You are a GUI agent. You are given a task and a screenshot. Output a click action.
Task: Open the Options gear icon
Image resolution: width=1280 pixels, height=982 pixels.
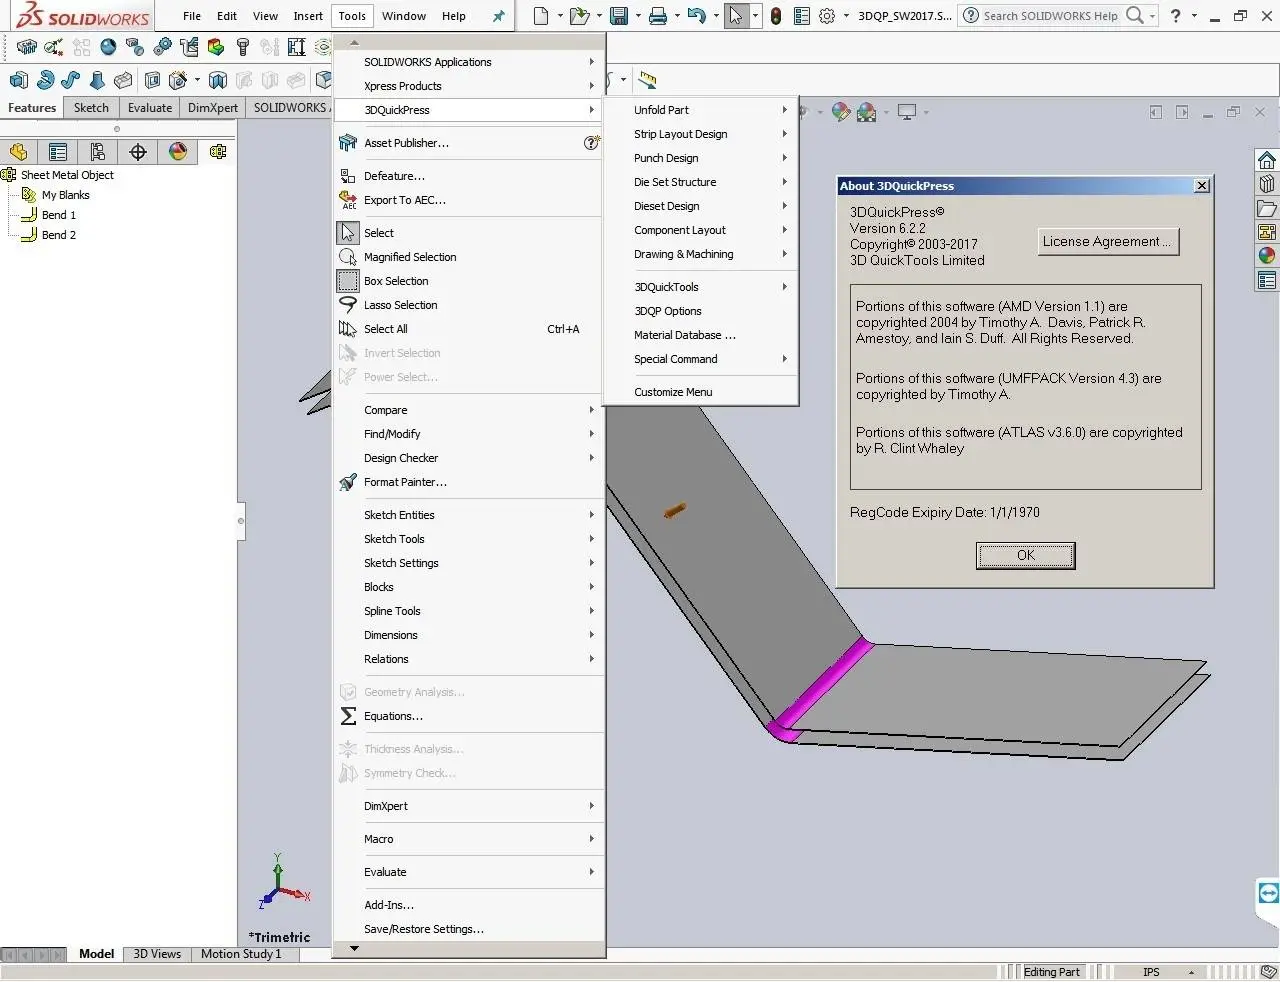click(x=827, y=16)
